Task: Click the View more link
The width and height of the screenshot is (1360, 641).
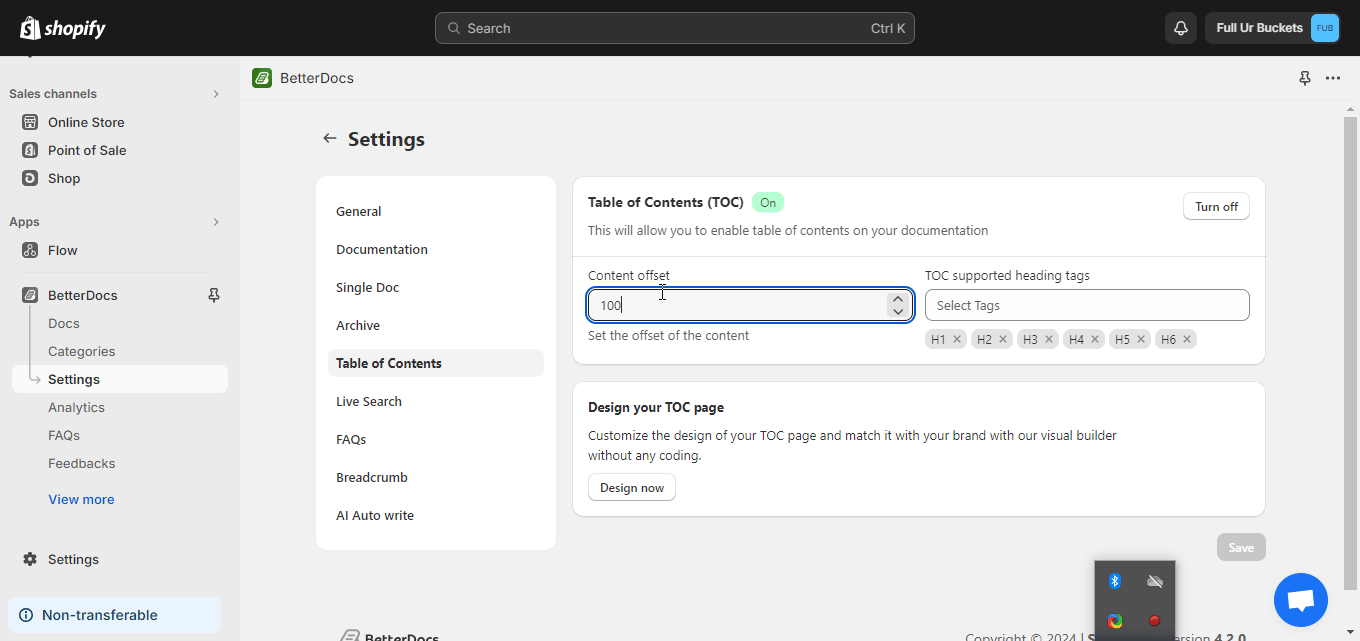Action: (x=81, y=499)
